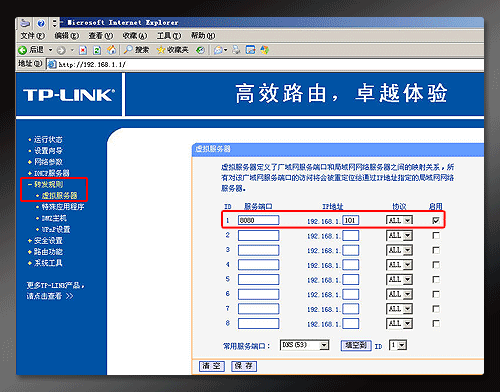The width and height of the screenshot is (500, 392).
Task: Check the enable checkbox for row 5
Action: (x=436, y=279)
